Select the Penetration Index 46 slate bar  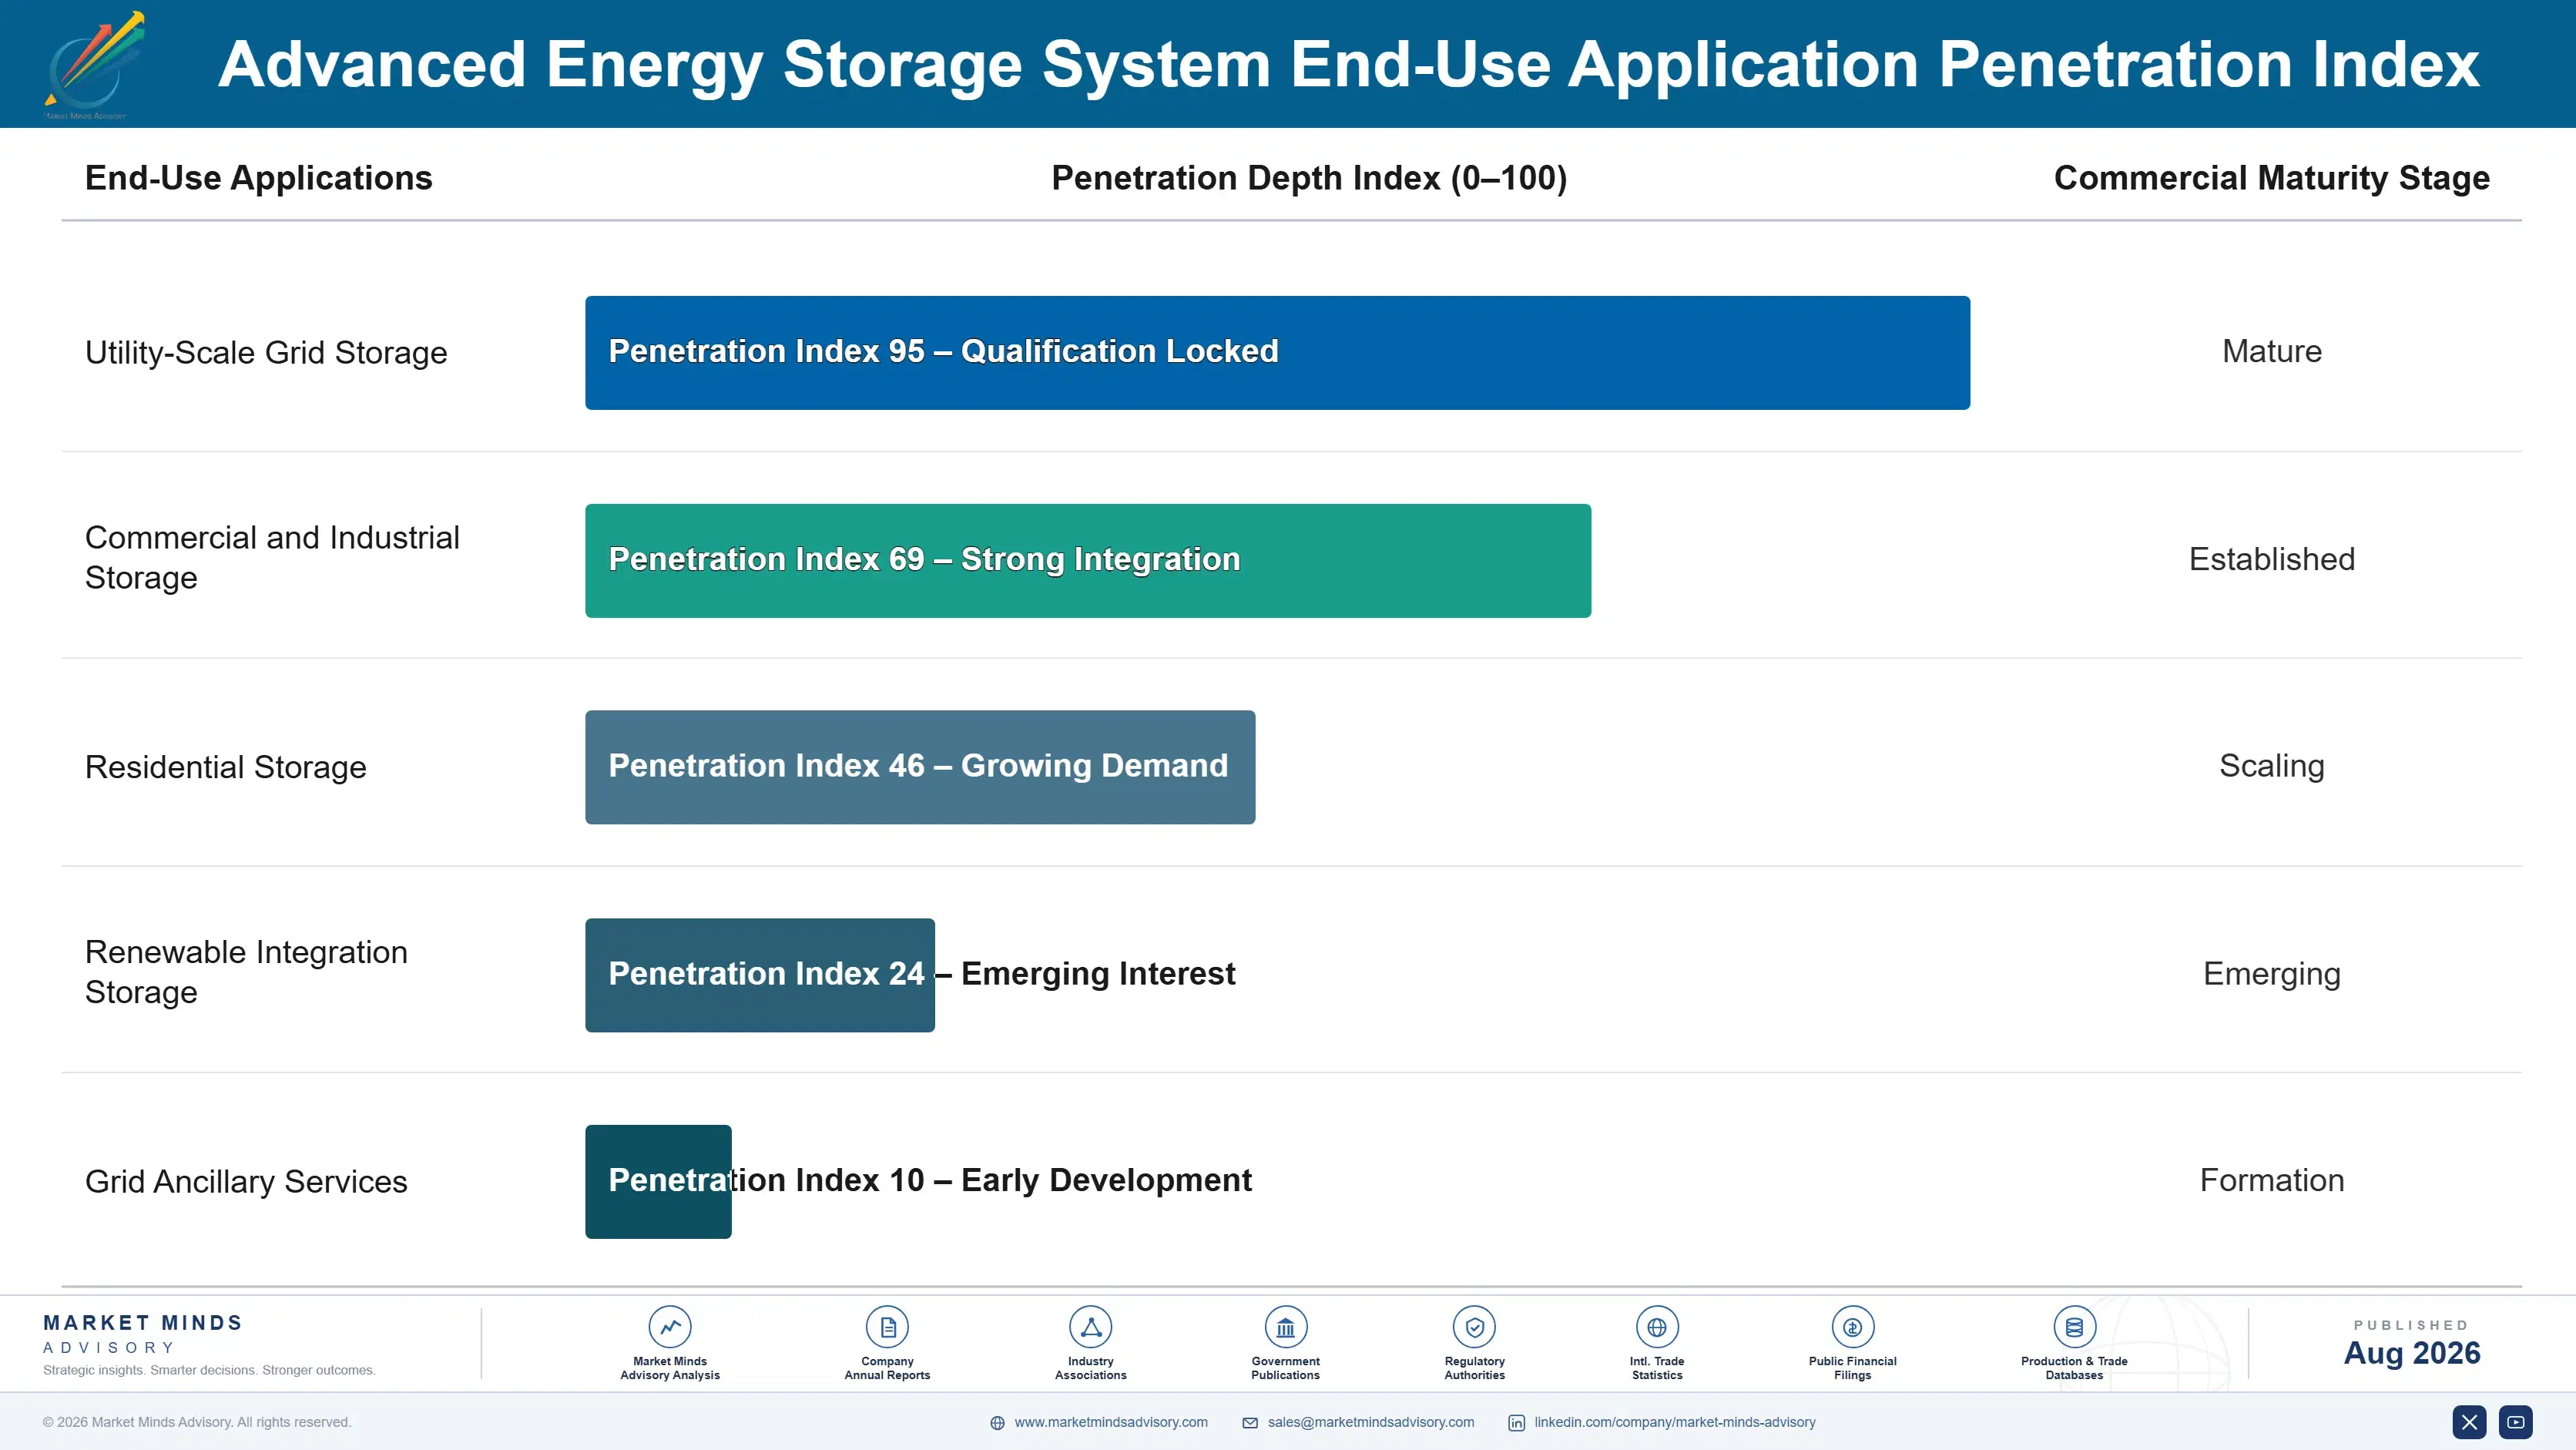click(920, 767)
